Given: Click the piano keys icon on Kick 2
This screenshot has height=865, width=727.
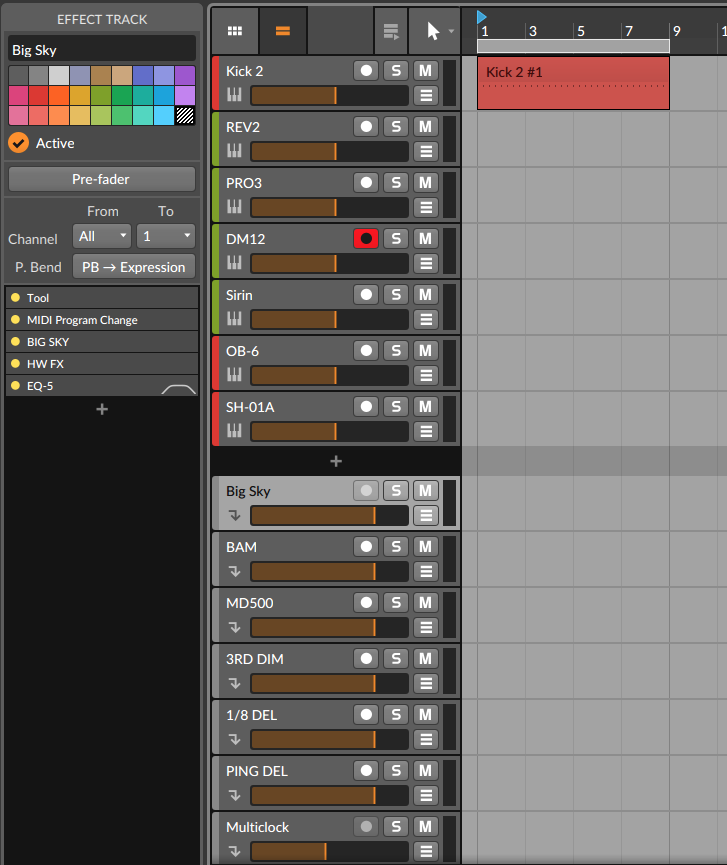Looking at the screenshot, I should click(x=234, y=95).
